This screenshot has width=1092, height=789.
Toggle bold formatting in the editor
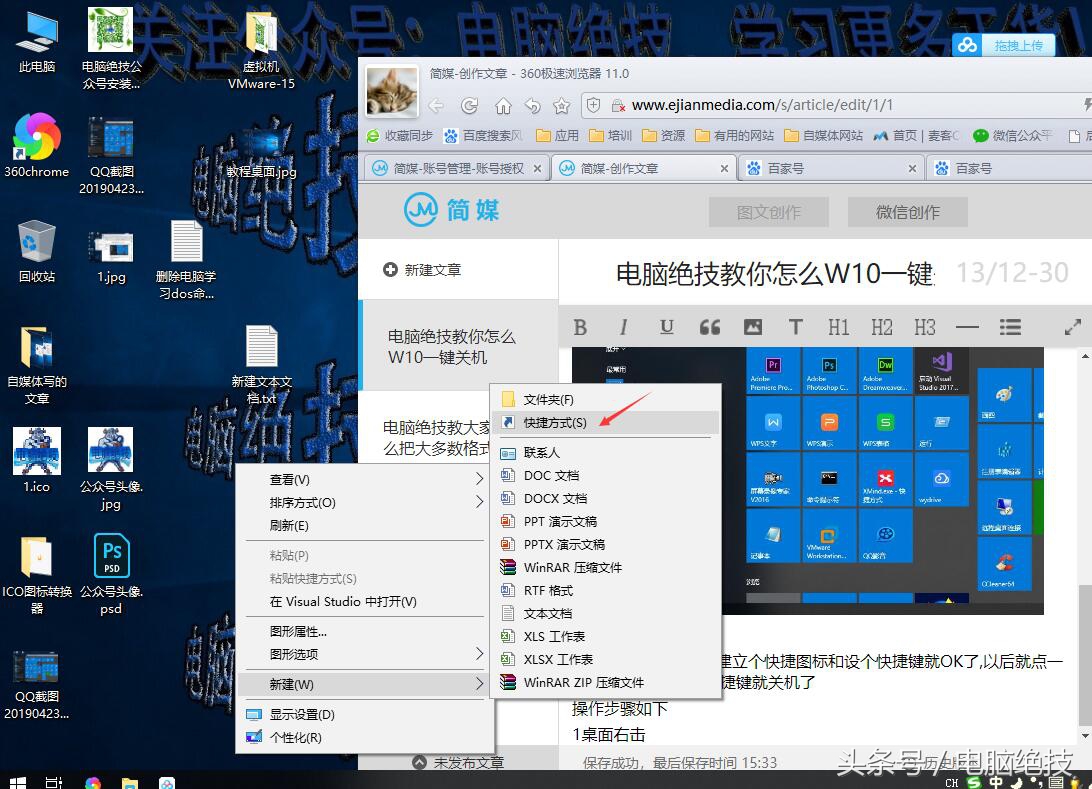tap(580, 326)
